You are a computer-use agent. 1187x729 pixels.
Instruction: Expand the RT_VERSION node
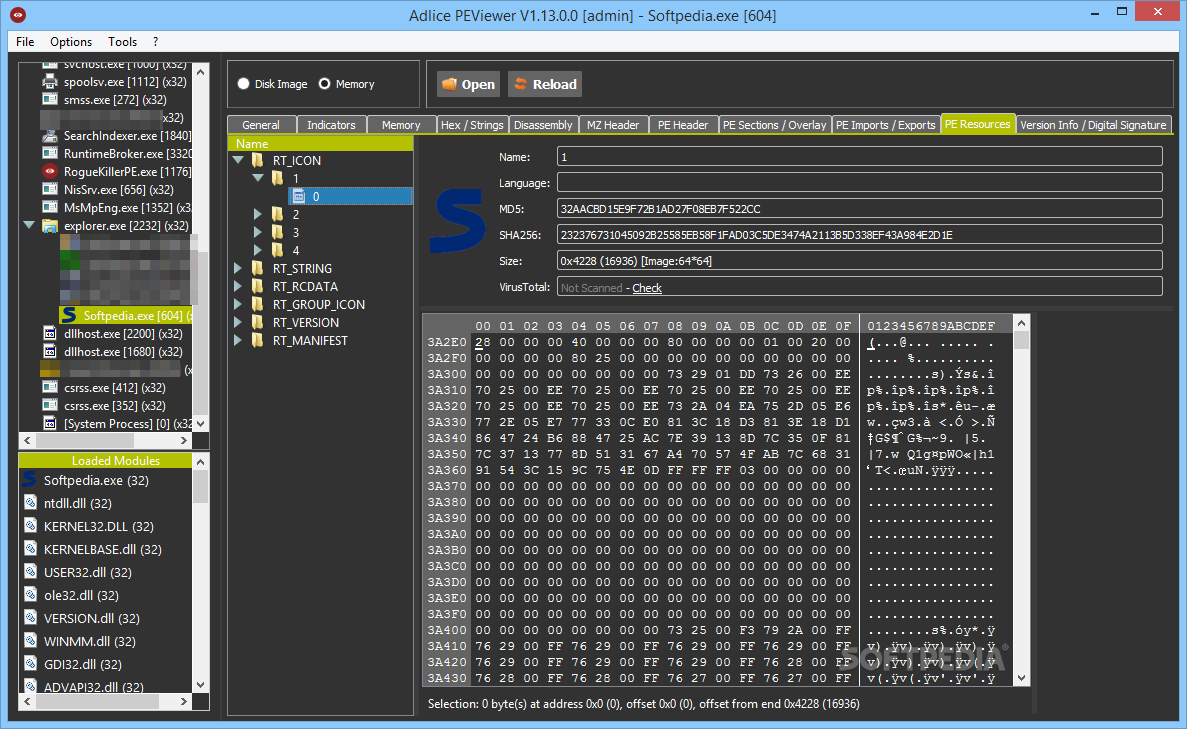click(x=238, y=322)
